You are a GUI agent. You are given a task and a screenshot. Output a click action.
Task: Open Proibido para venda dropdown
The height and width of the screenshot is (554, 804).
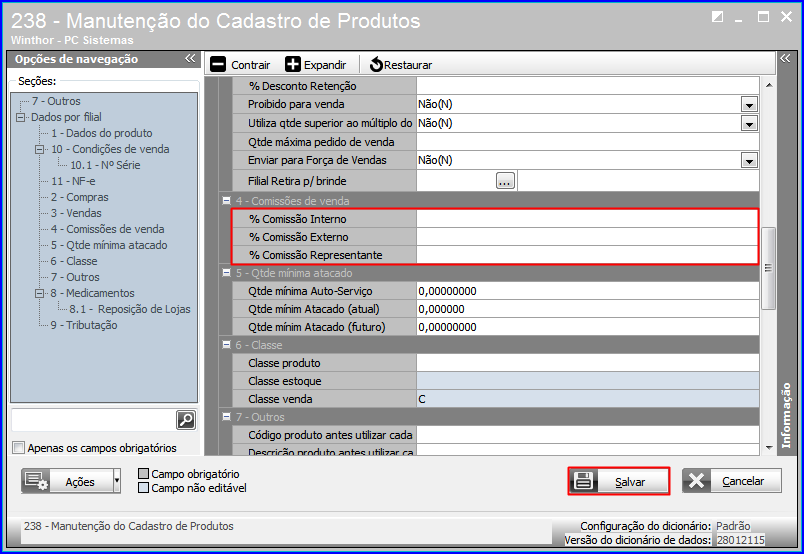tap(749, 105)
